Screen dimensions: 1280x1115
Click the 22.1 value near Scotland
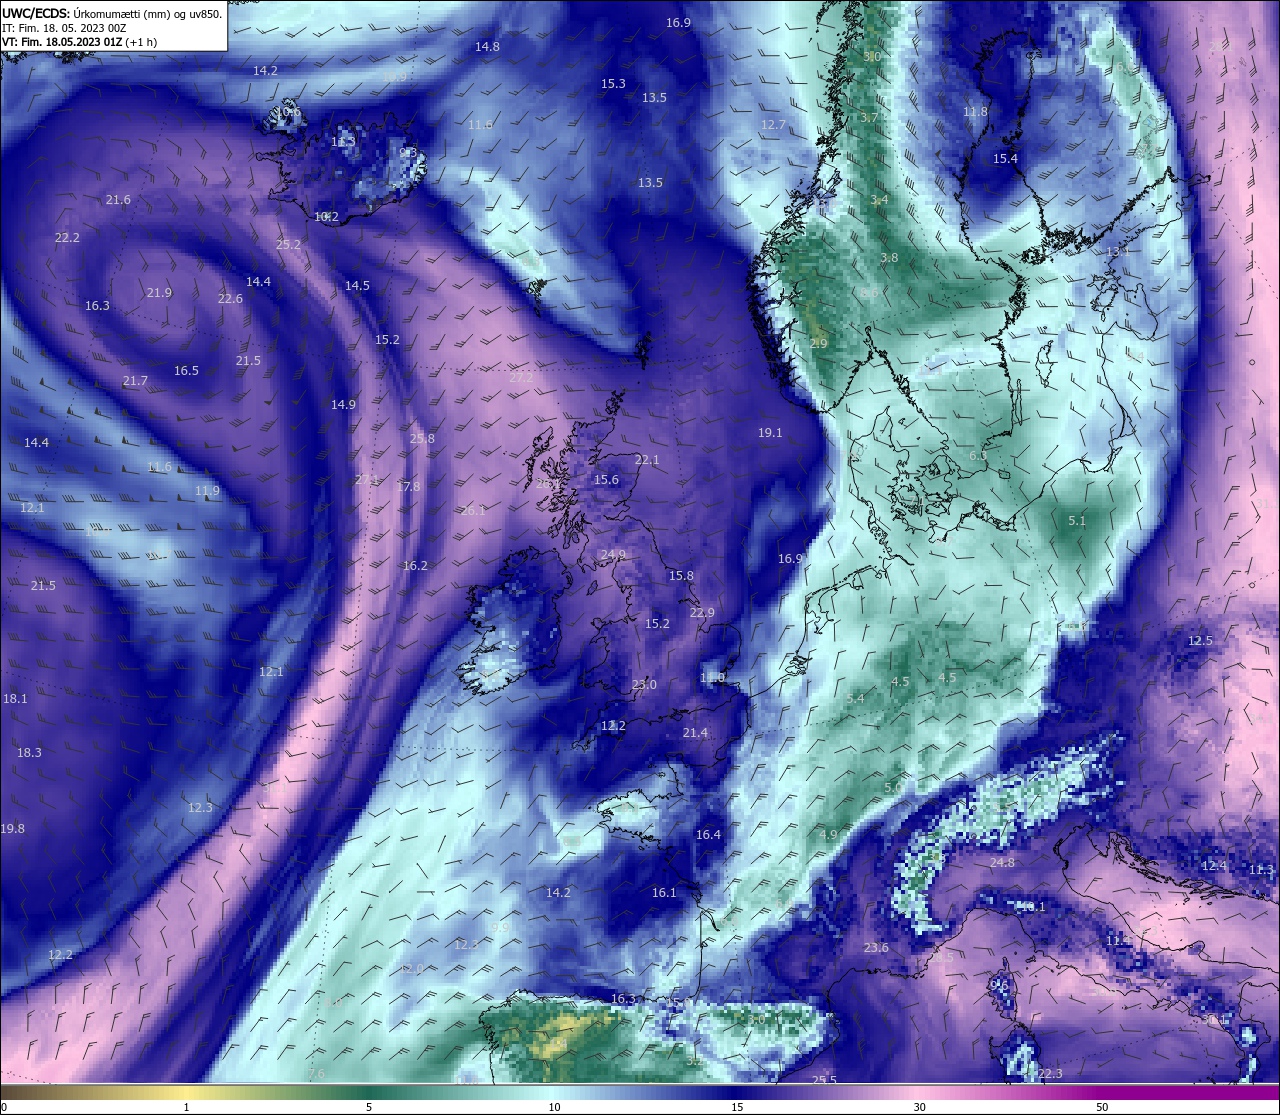pos(647,460)
